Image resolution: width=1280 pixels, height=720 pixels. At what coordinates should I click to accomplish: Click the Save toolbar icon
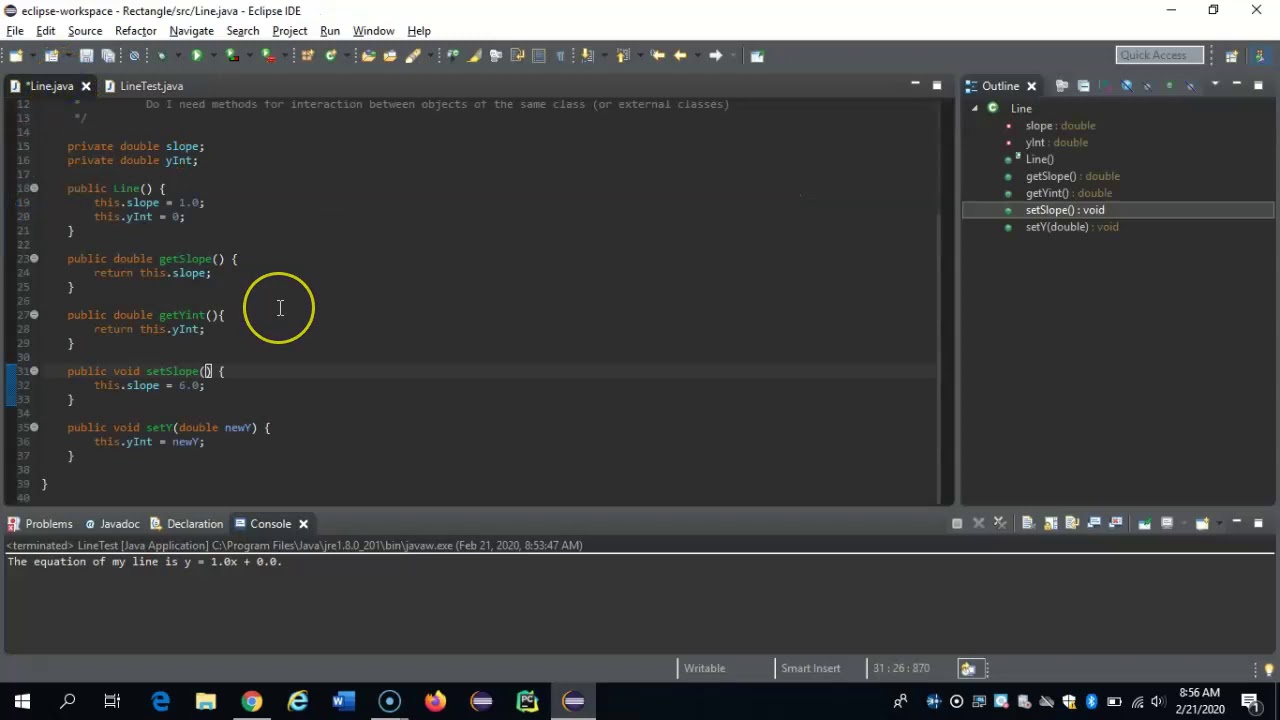pyautogui.click(x=86, y=55)
